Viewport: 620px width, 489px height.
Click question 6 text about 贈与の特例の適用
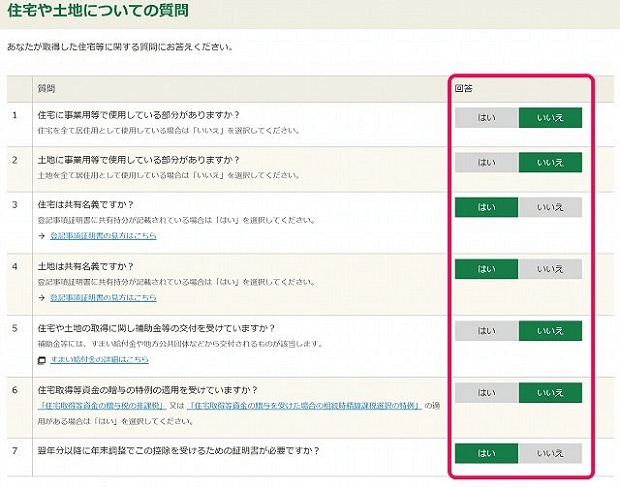pos(147,390)
